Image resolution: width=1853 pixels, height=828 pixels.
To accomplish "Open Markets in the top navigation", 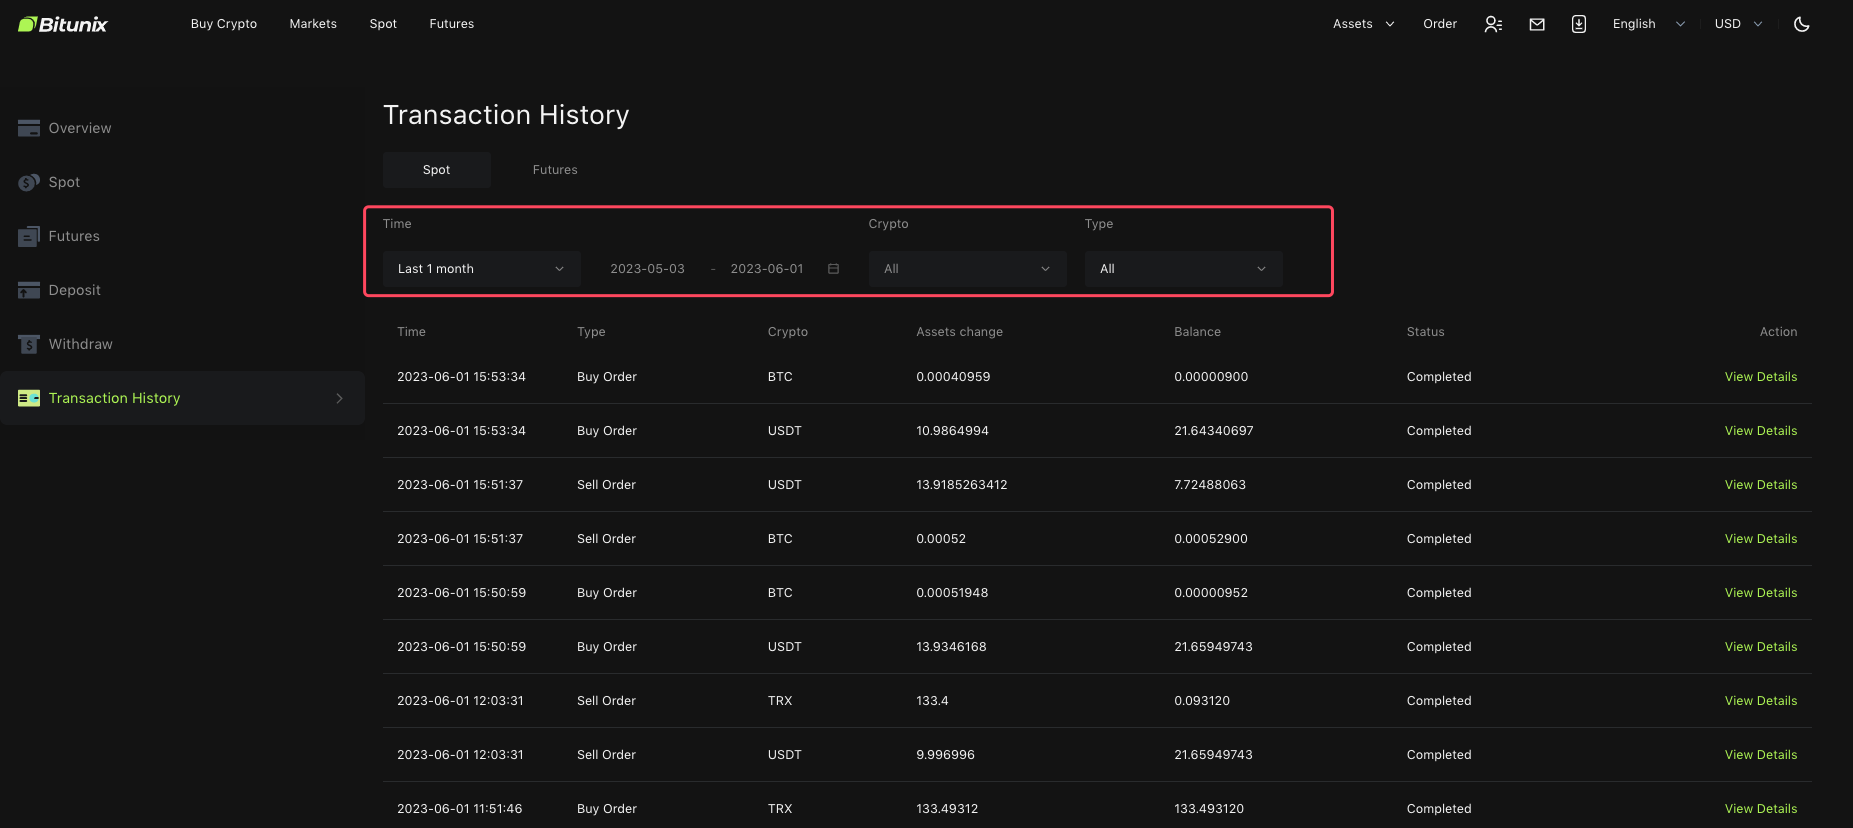I will (x=313, y=24).
